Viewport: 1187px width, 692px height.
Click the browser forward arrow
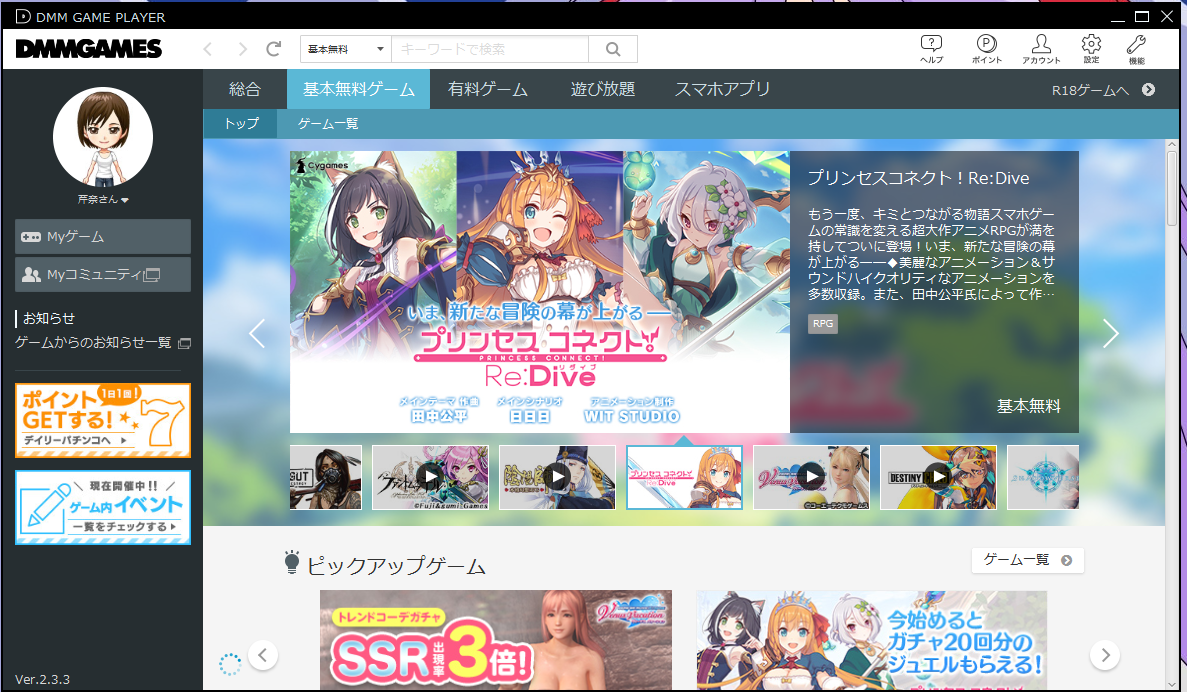point(242,49)
